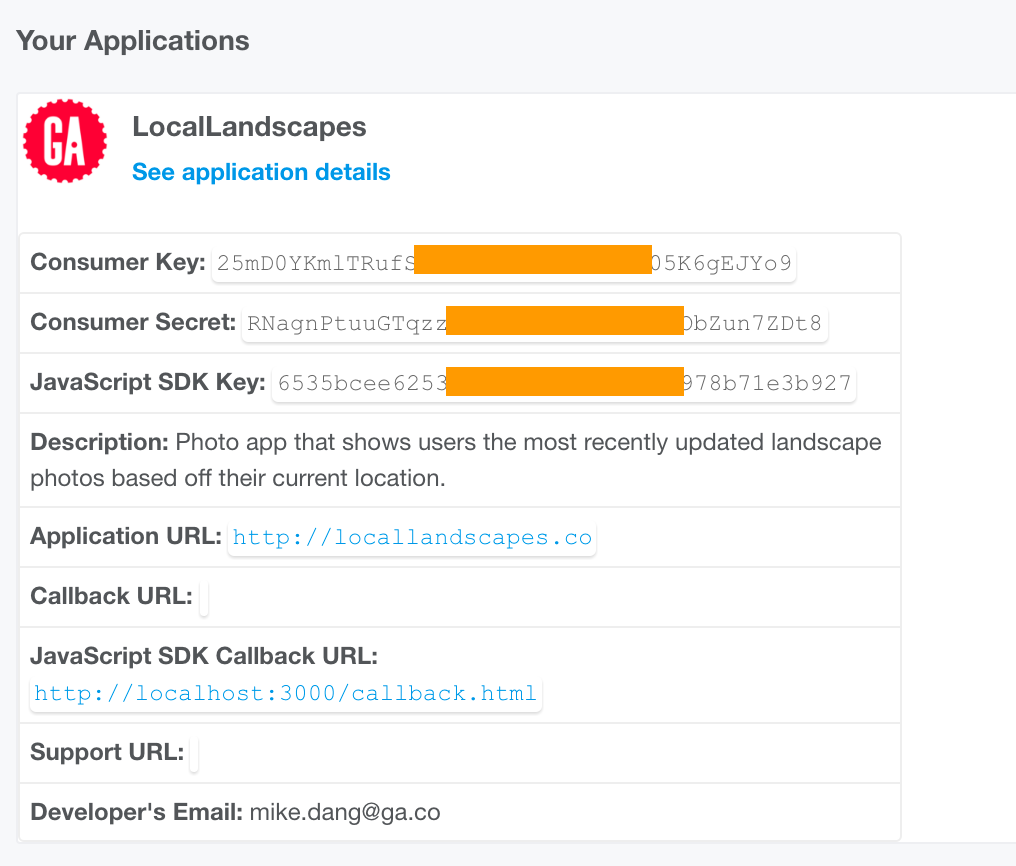Click the Description text about photo app
1016x866 pixels.
(x=456, y=460)
